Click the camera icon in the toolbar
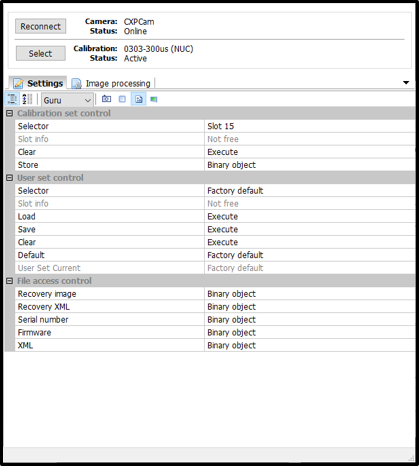Viewport: 419px width, 466px height. pos(106,99)
